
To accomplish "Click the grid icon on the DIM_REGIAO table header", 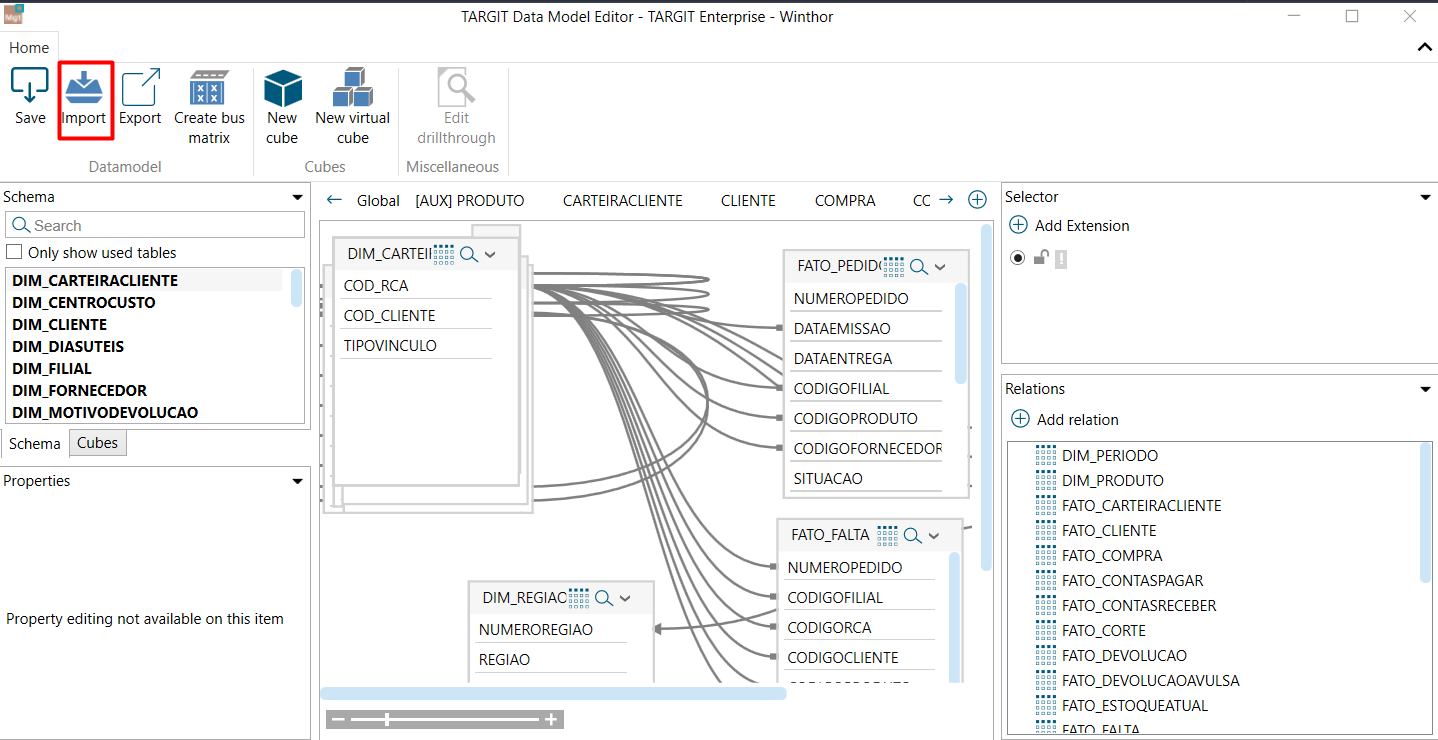I will click(x=579, y=598).
